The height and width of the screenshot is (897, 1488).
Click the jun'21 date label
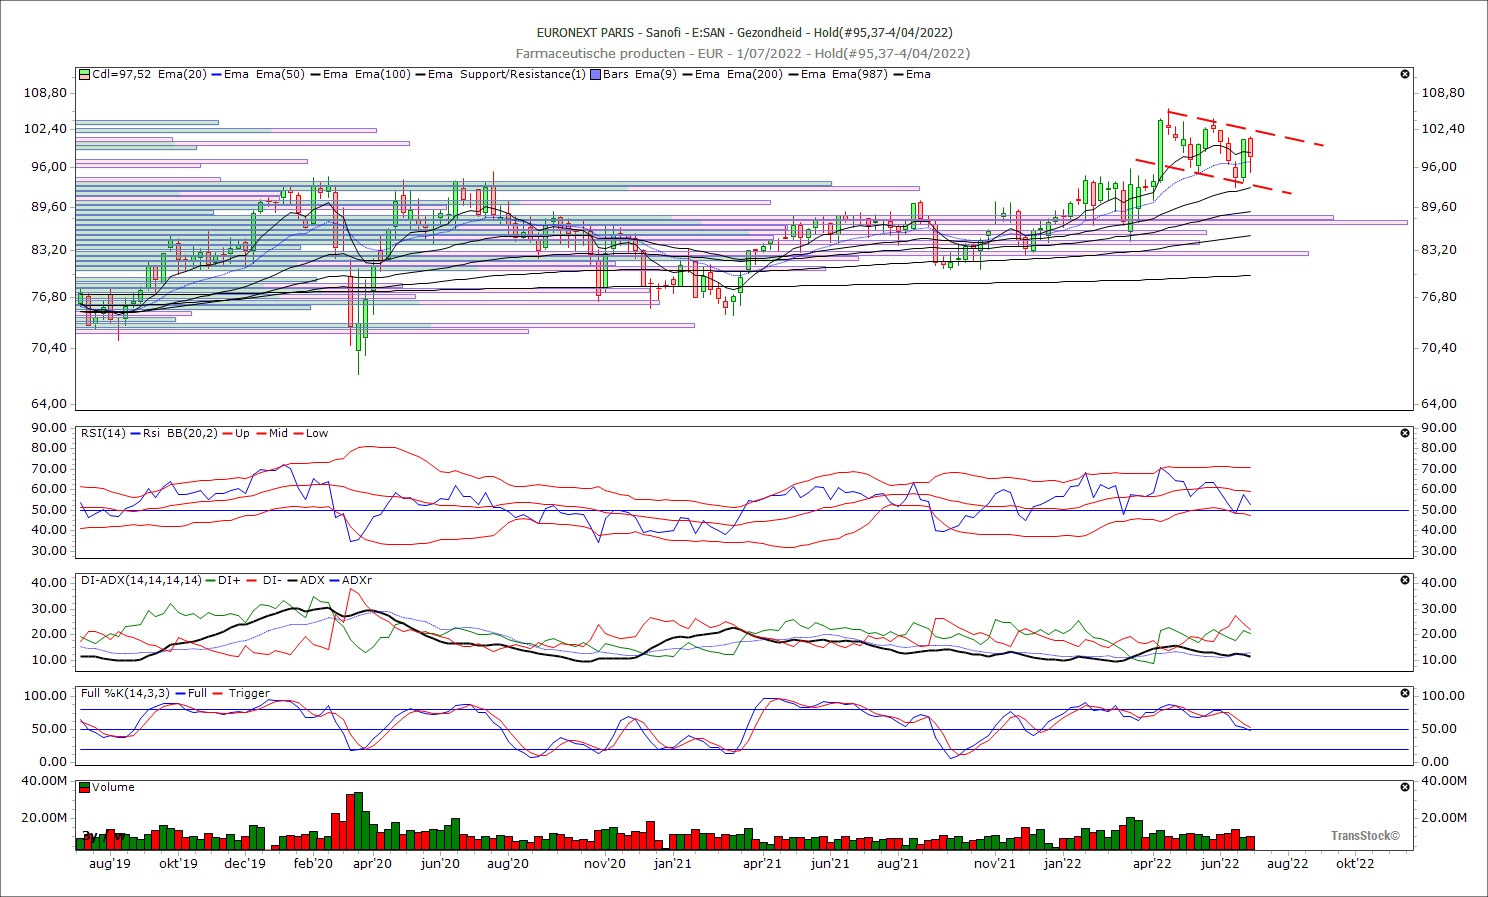pos(830,864)
